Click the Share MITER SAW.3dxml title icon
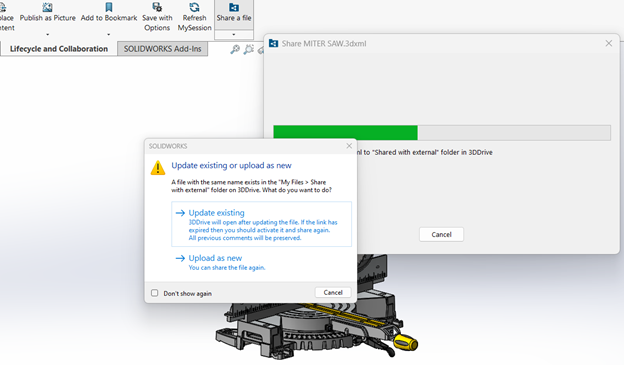This screenshot has height=365, width=624. pyautogui.click(x=273, y=43)
